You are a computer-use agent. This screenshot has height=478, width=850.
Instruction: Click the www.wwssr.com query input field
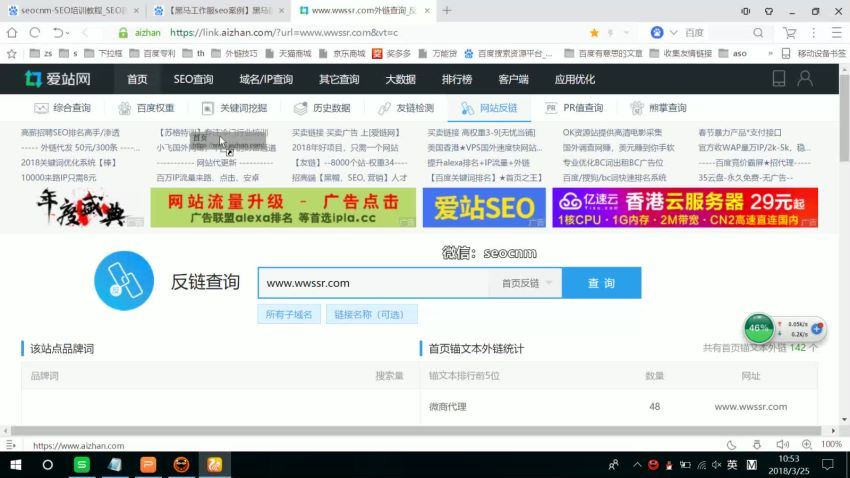click(x=374, y=283)
